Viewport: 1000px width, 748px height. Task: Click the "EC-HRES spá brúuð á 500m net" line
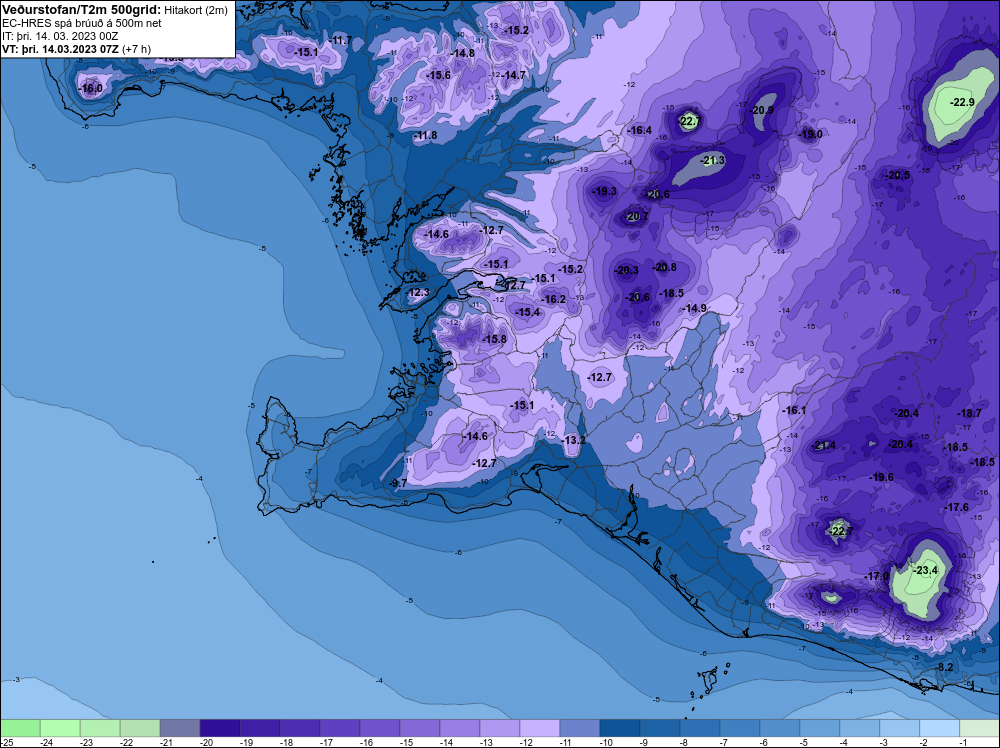click(82, 23)
